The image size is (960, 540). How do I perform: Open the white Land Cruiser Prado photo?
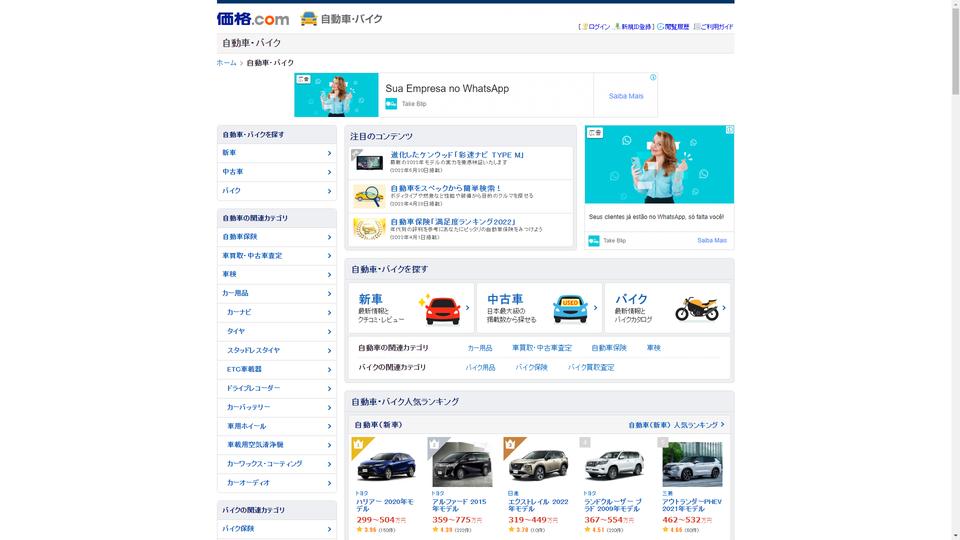click(x=614, y=465)
